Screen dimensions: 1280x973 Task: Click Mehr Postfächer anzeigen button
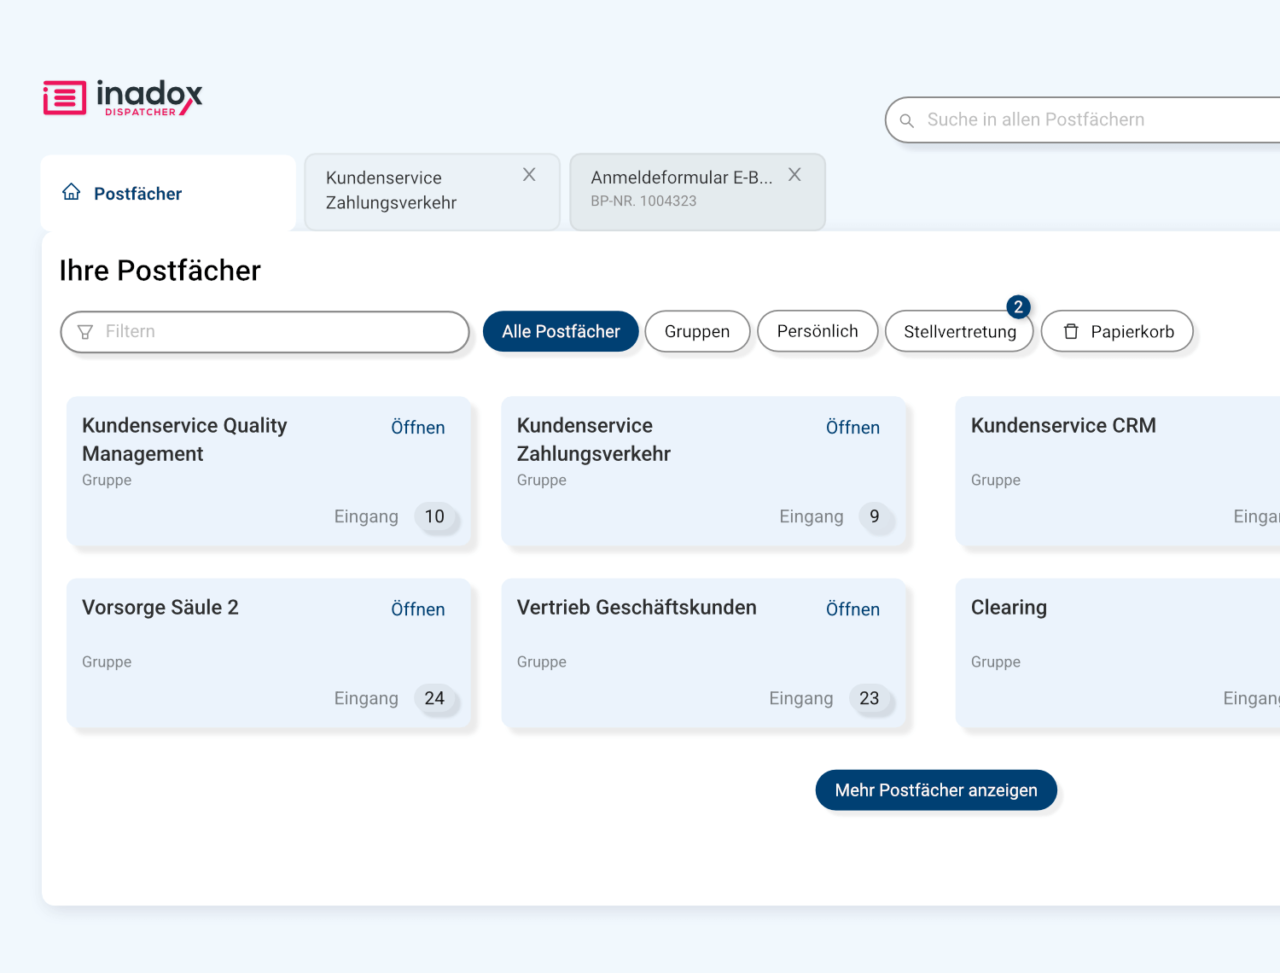(936, 790)
